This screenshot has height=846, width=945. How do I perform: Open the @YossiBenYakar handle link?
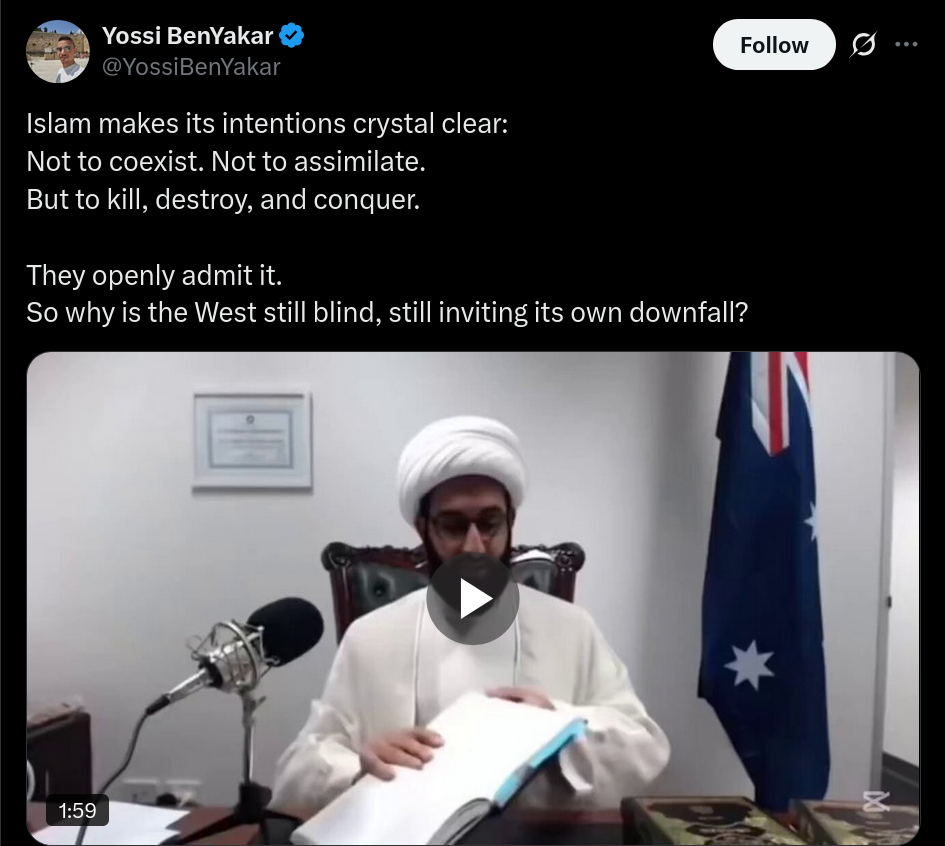pyautogui.click(x=191, y=67)
